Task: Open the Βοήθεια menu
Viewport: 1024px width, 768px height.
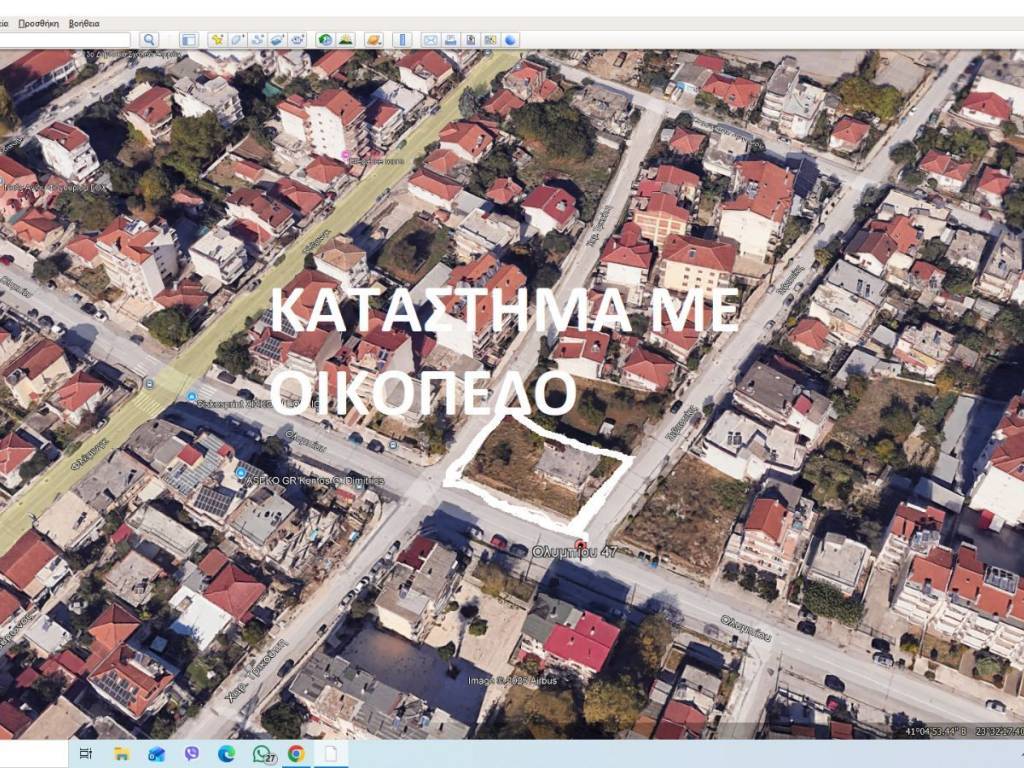Action: (x=84, y=23)
